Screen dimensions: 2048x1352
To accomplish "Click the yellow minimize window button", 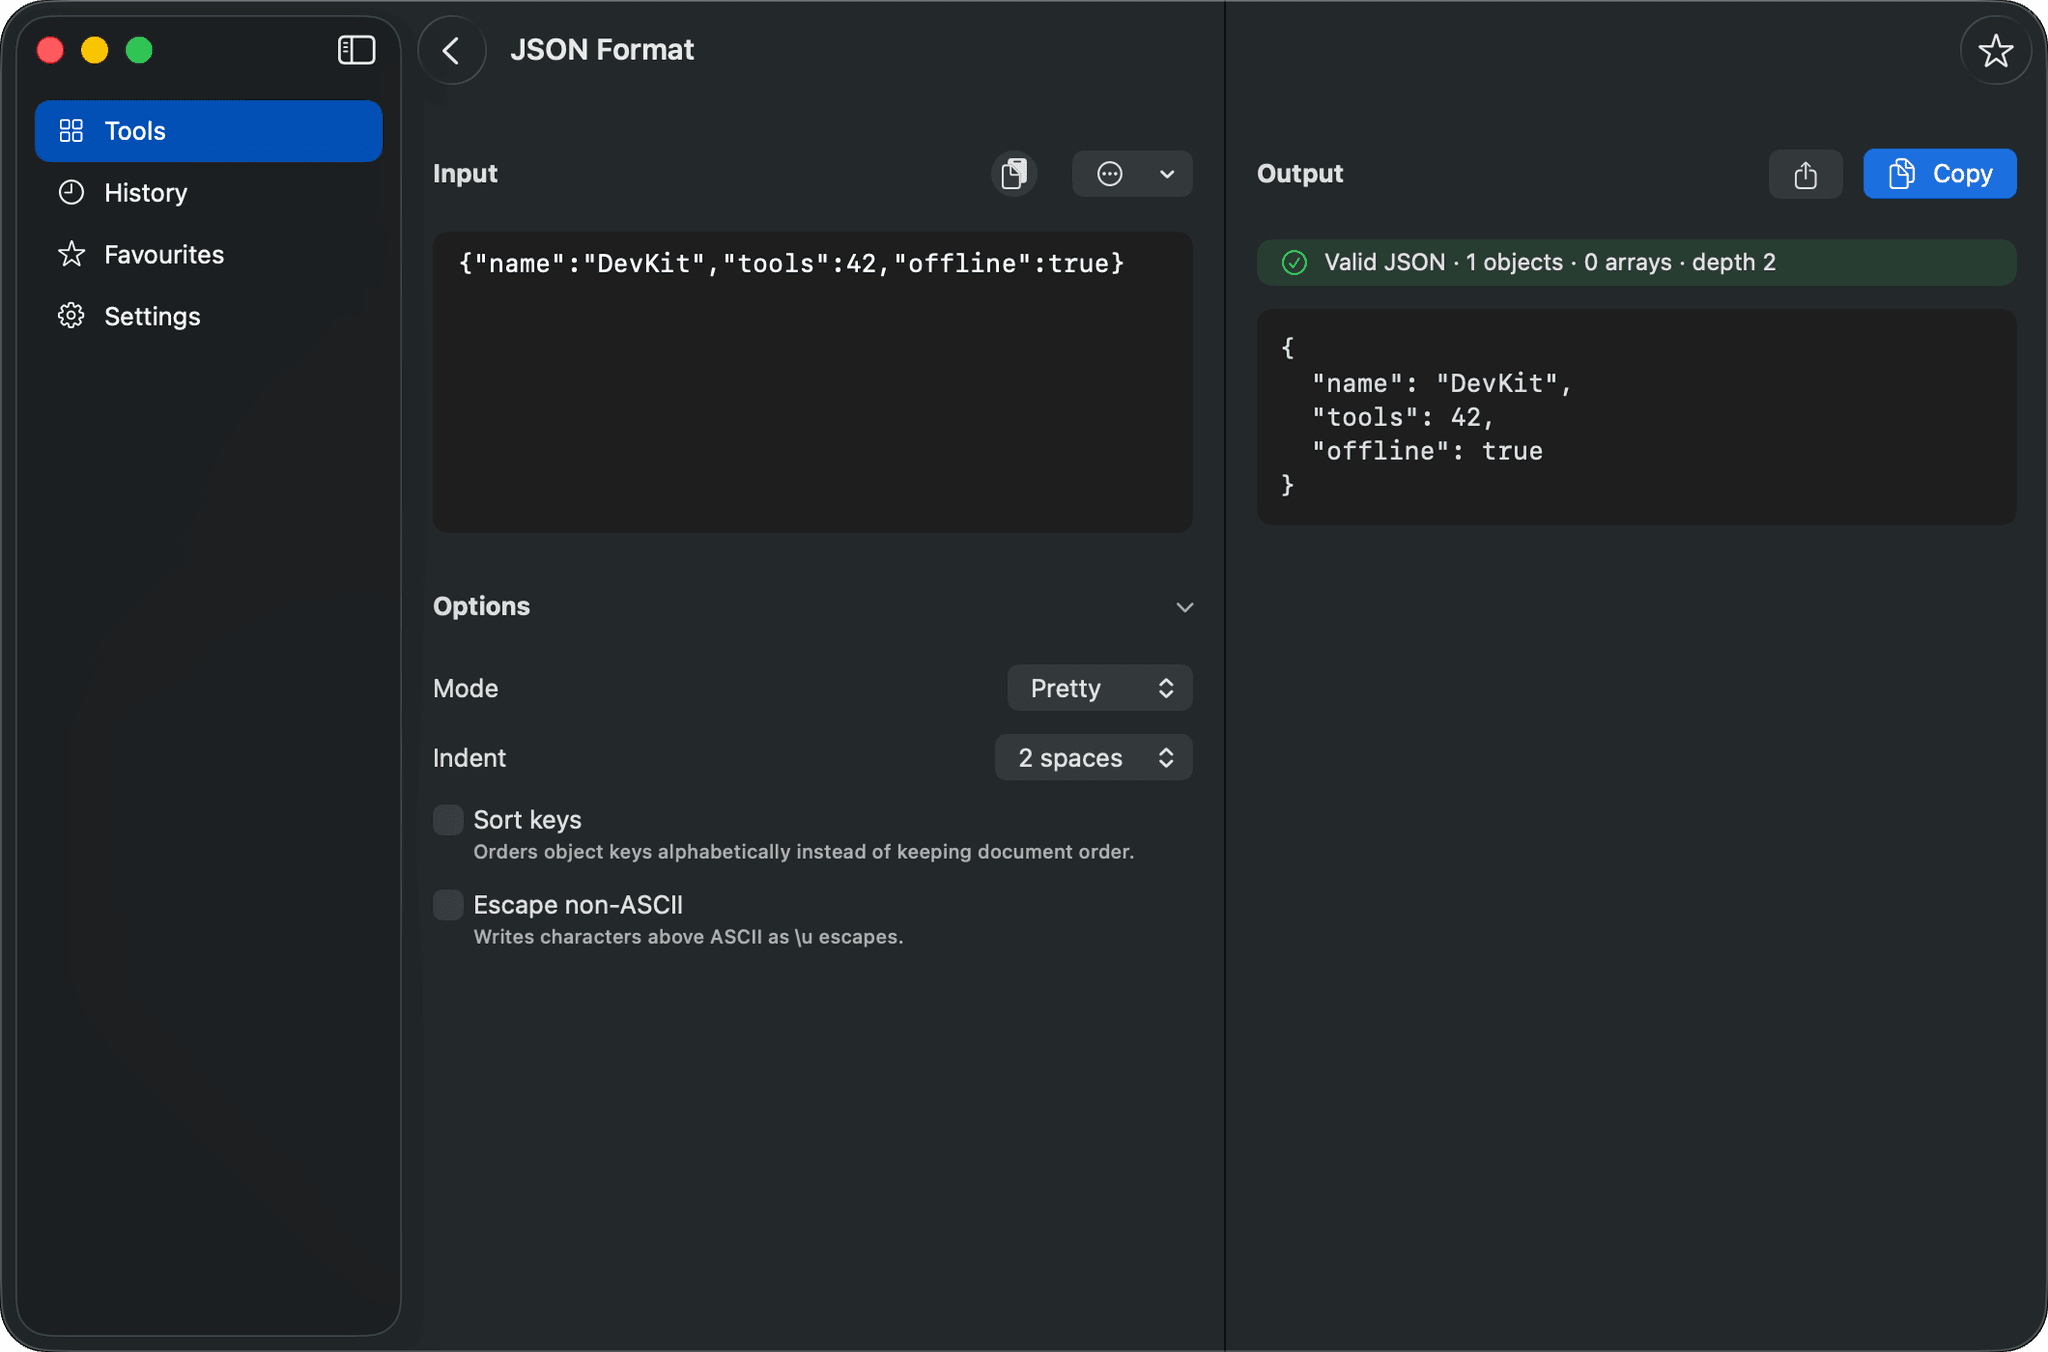I will [95, 50].
